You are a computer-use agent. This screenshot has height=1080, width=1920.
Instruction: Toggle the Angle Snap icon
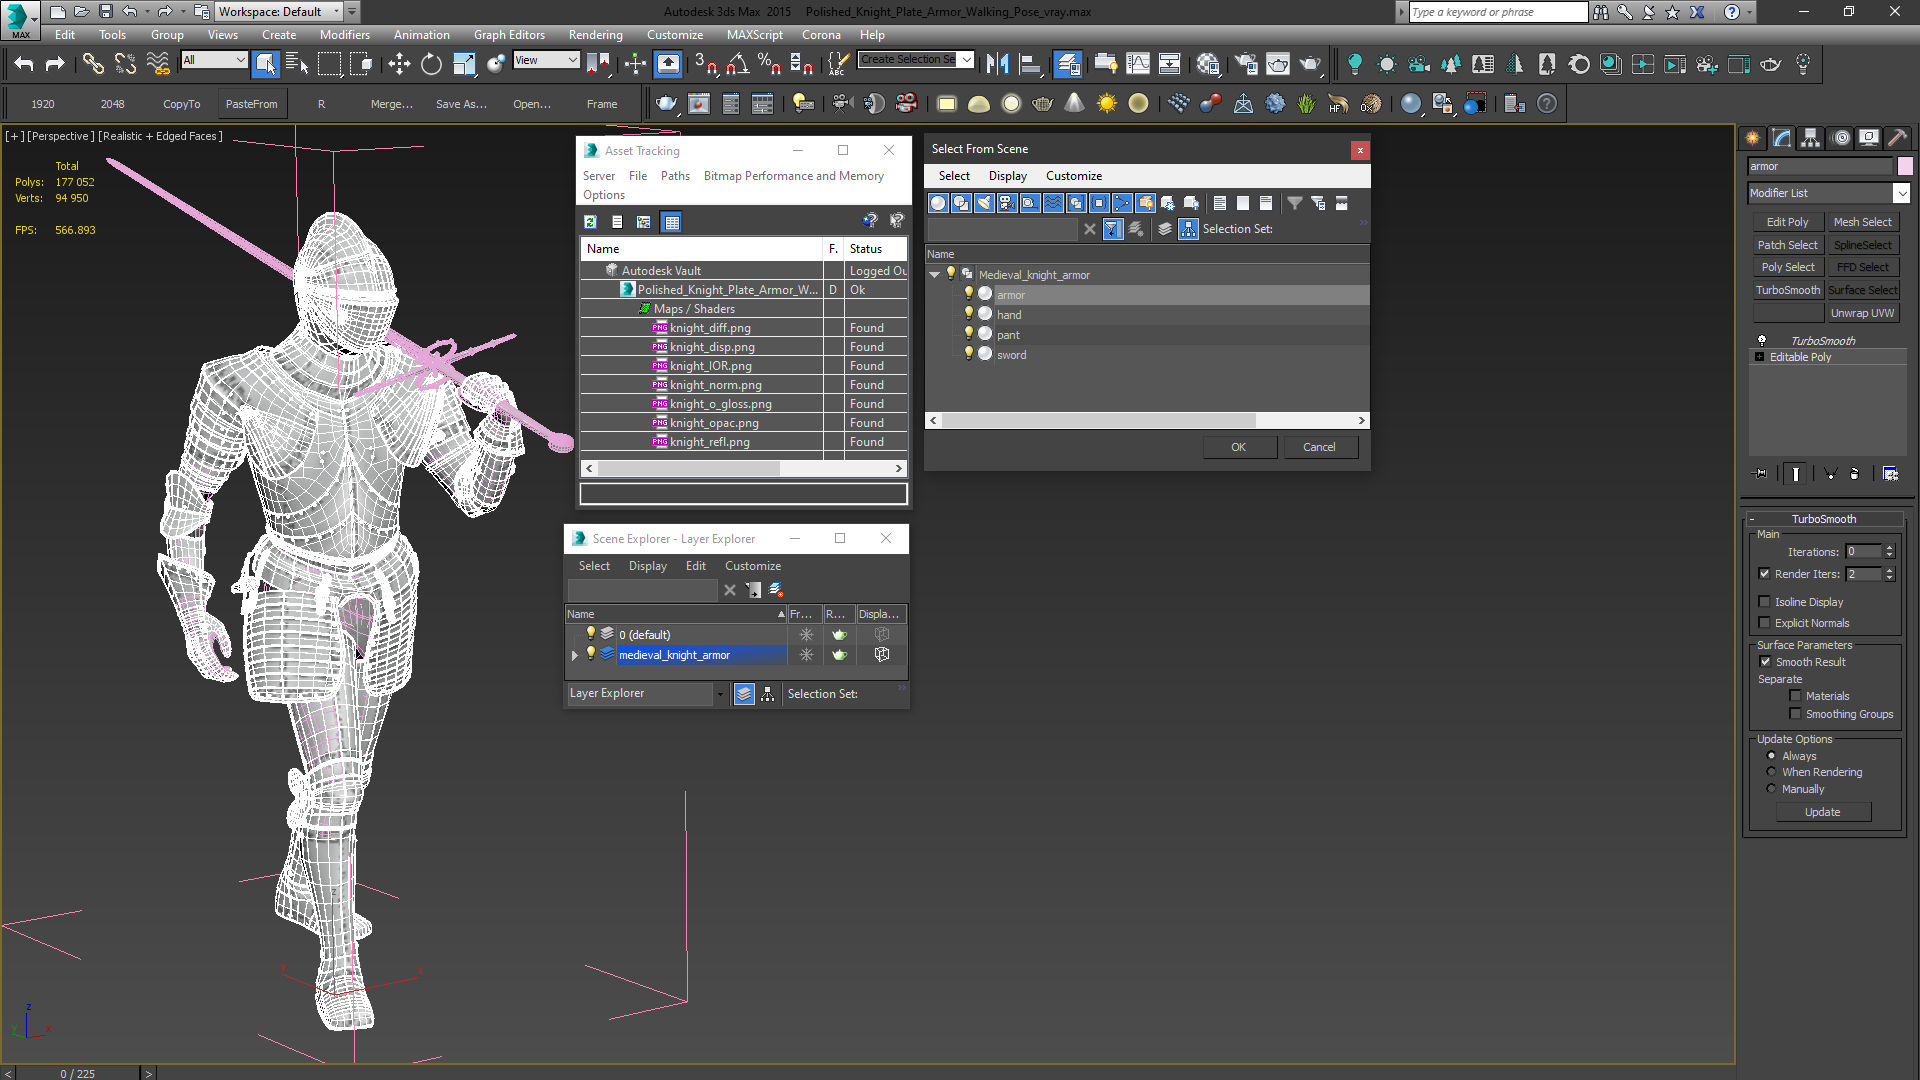coord(738,64)
